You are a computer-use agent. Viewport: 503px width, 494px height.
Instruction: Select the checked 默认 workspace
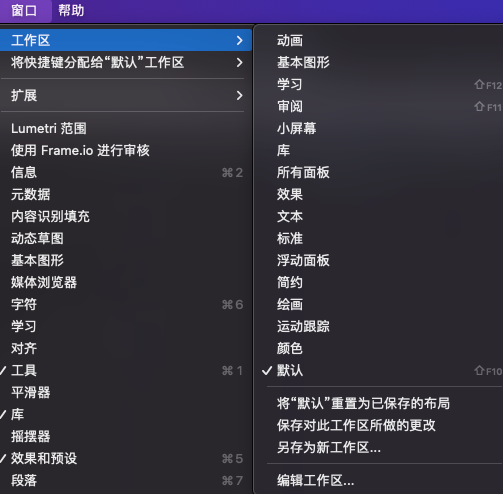[379, 370]
